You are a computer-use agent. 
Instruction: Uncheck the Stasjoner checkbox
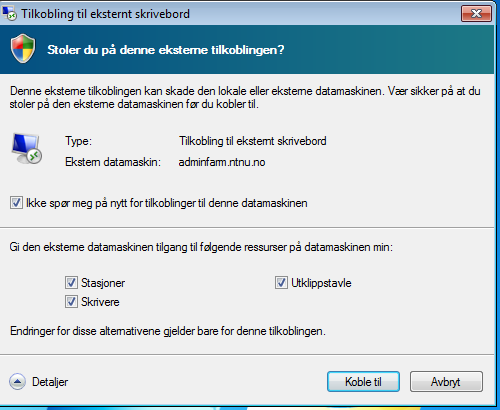tap(71, 283)
